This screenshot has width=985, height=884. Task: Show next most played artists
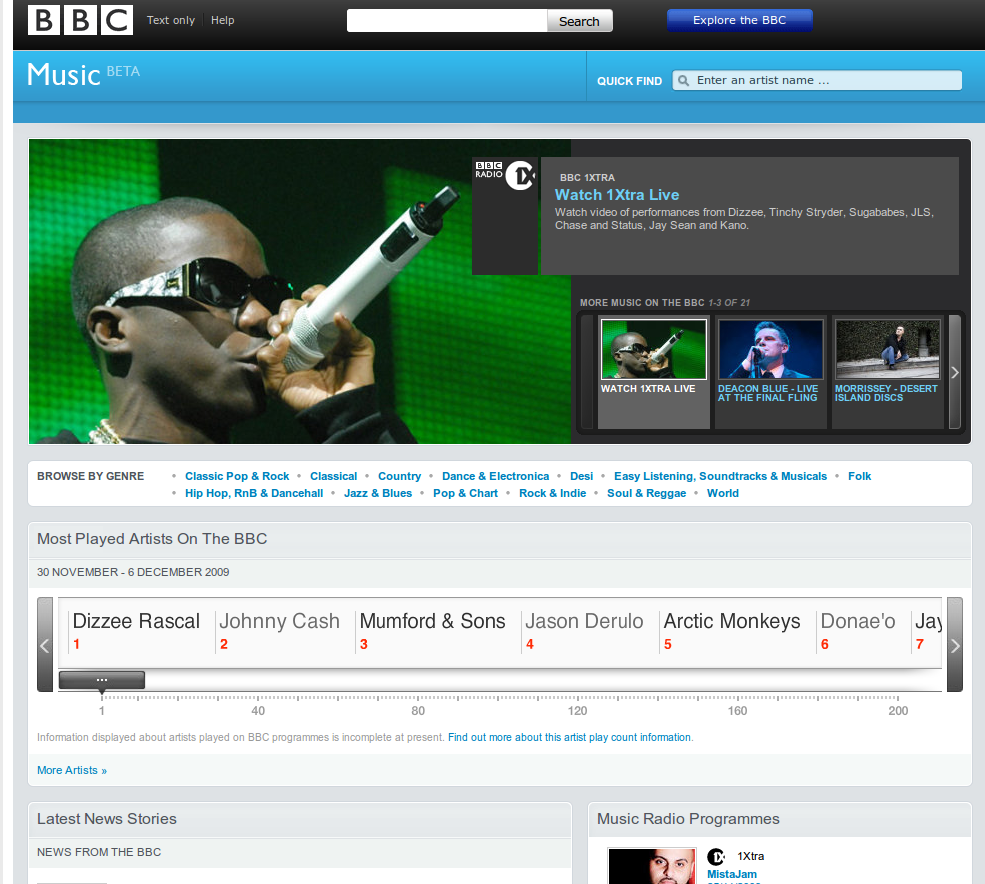tap(954, 645)
